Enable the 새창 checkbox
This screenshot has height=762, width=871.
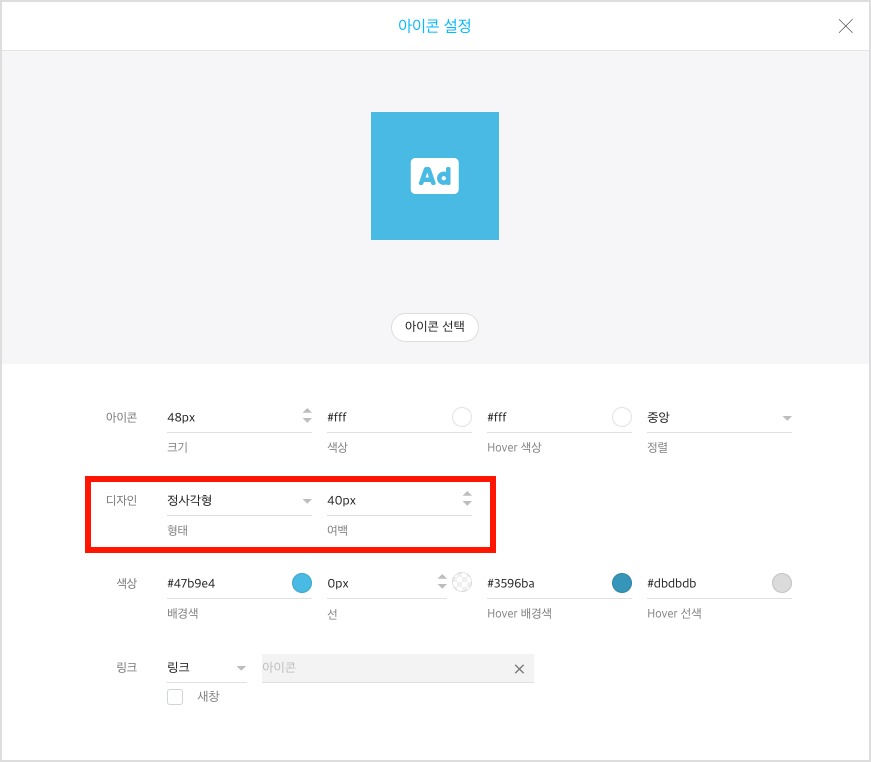pos(175,696)
